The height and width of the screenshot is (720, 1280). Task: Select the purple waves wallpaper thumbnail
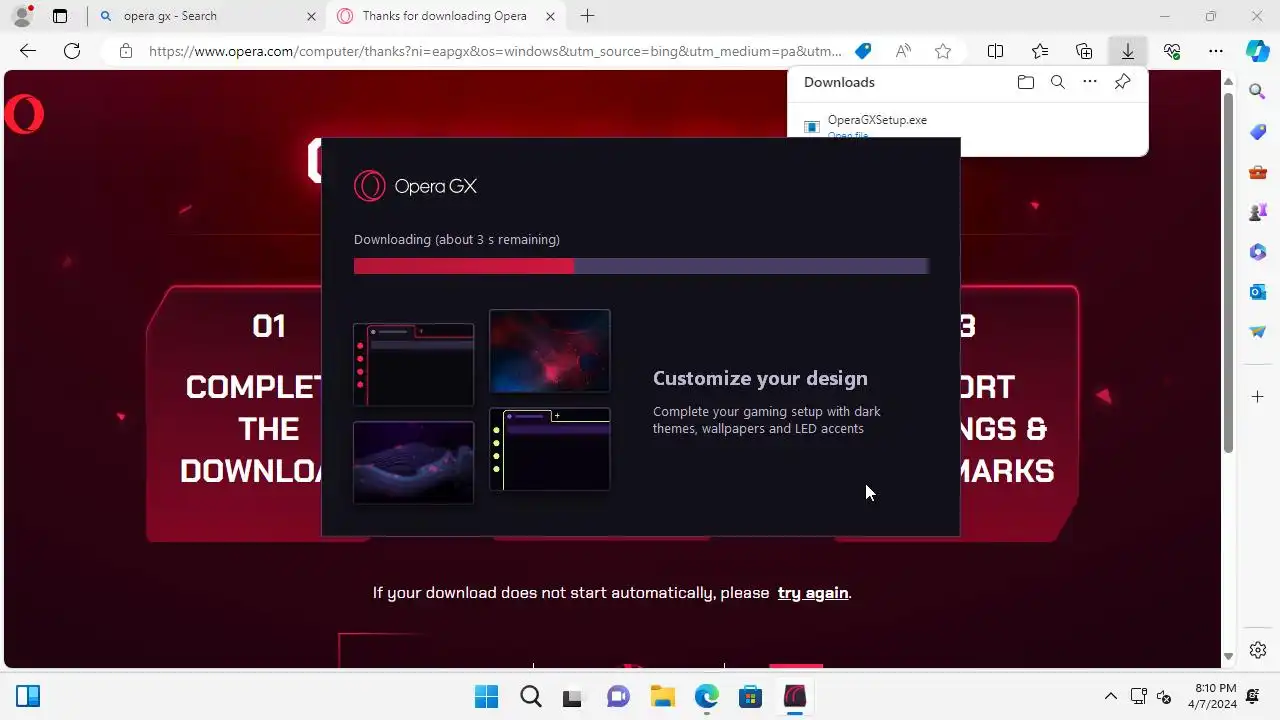(413, 462)
